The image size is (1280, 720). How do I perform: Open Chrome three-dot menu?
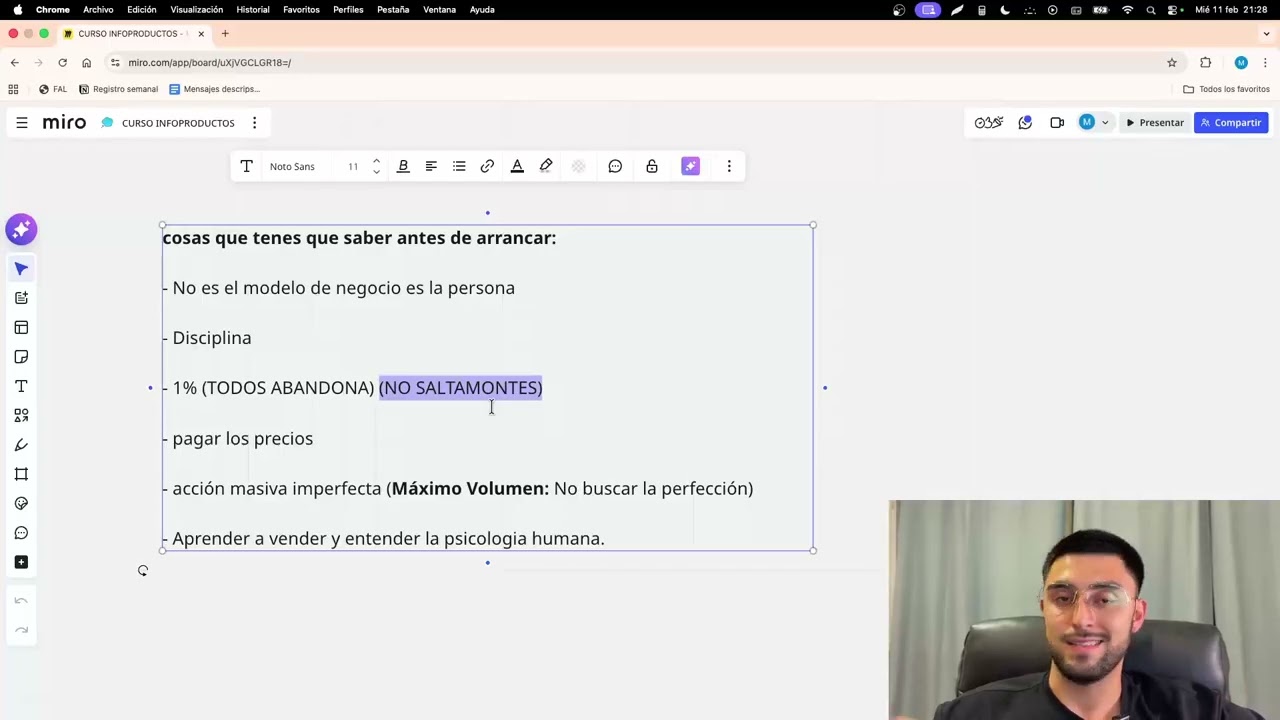(x=1265, y=62)
